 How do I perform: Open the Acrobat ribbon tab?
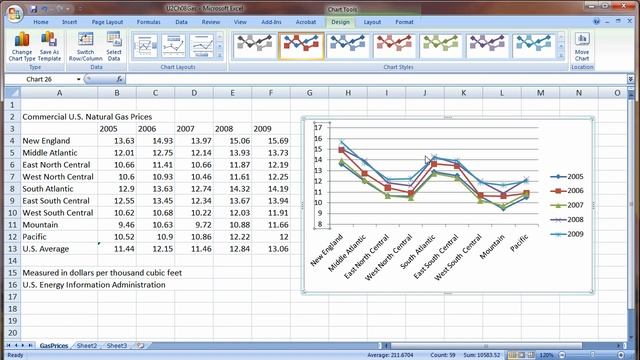[x=306, y=22]
